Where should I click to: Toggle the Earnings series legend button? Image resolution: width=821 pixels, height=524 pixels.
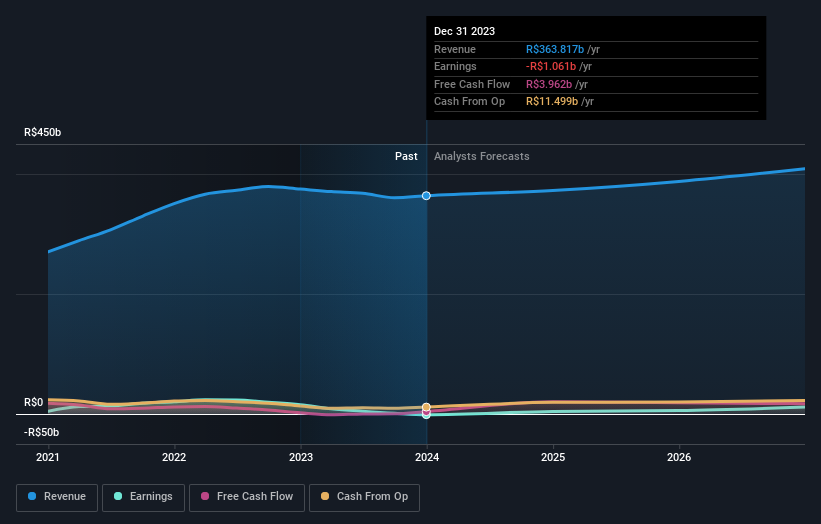coord(143,497)
